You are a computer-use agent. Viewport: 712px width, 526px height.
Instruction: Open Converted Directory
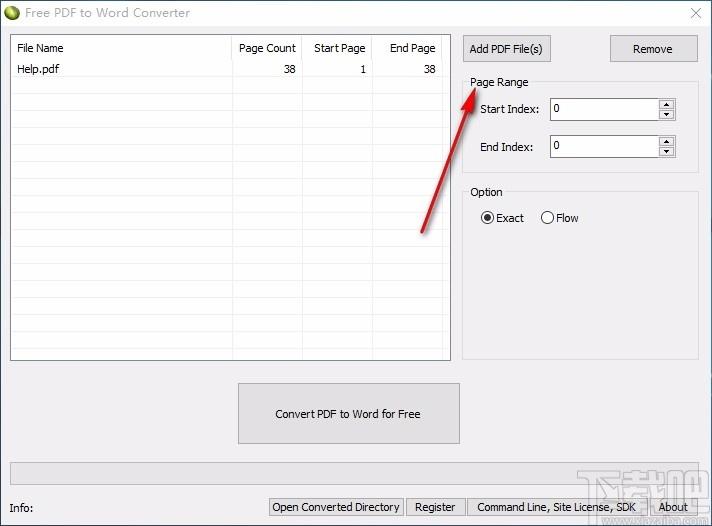[336, 507]
